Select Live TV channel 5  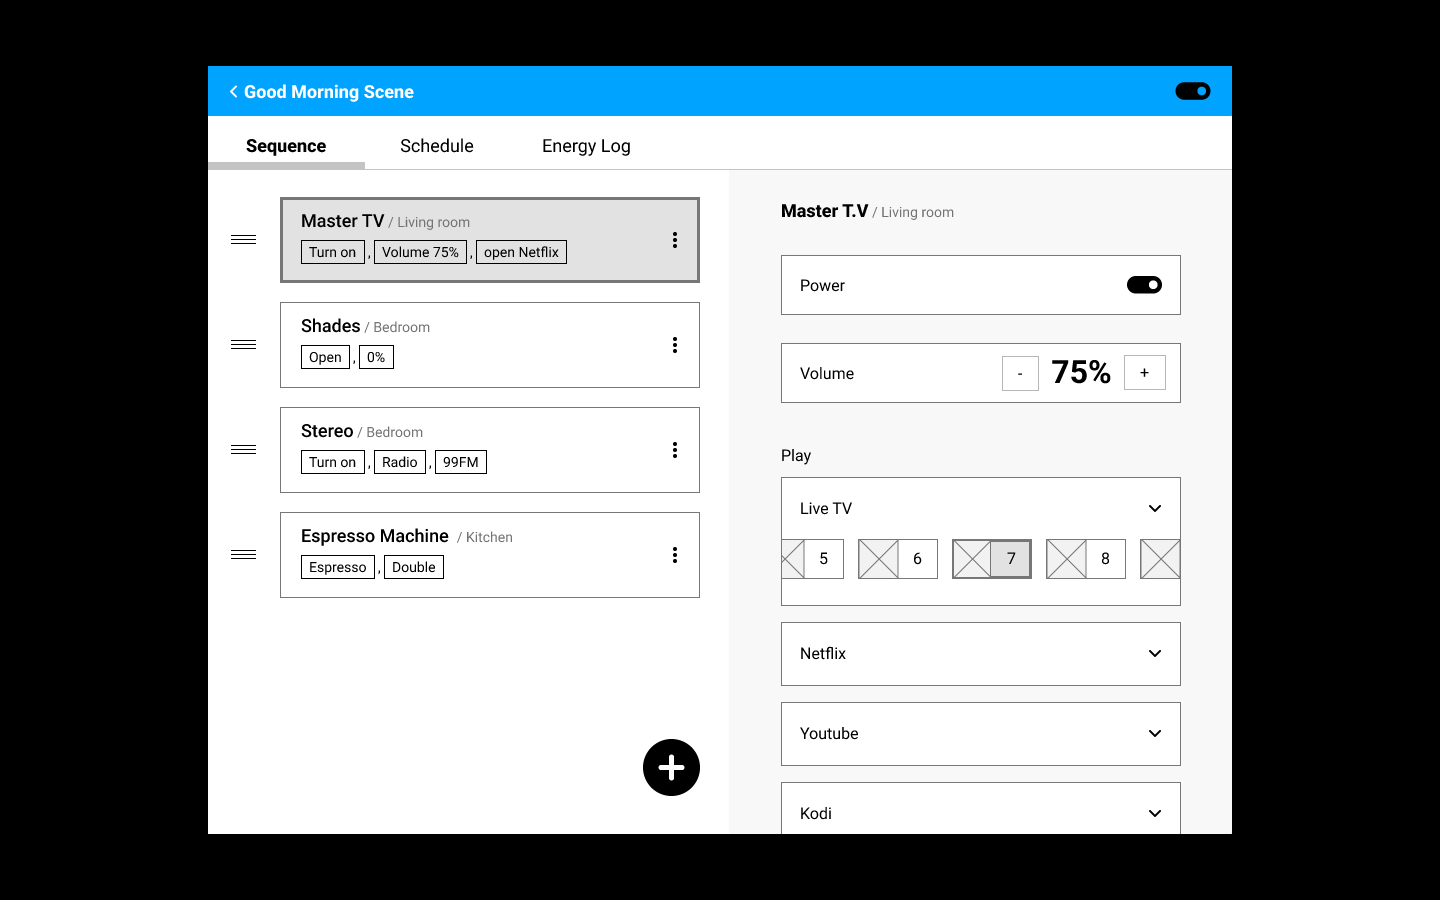click(813, 559)
